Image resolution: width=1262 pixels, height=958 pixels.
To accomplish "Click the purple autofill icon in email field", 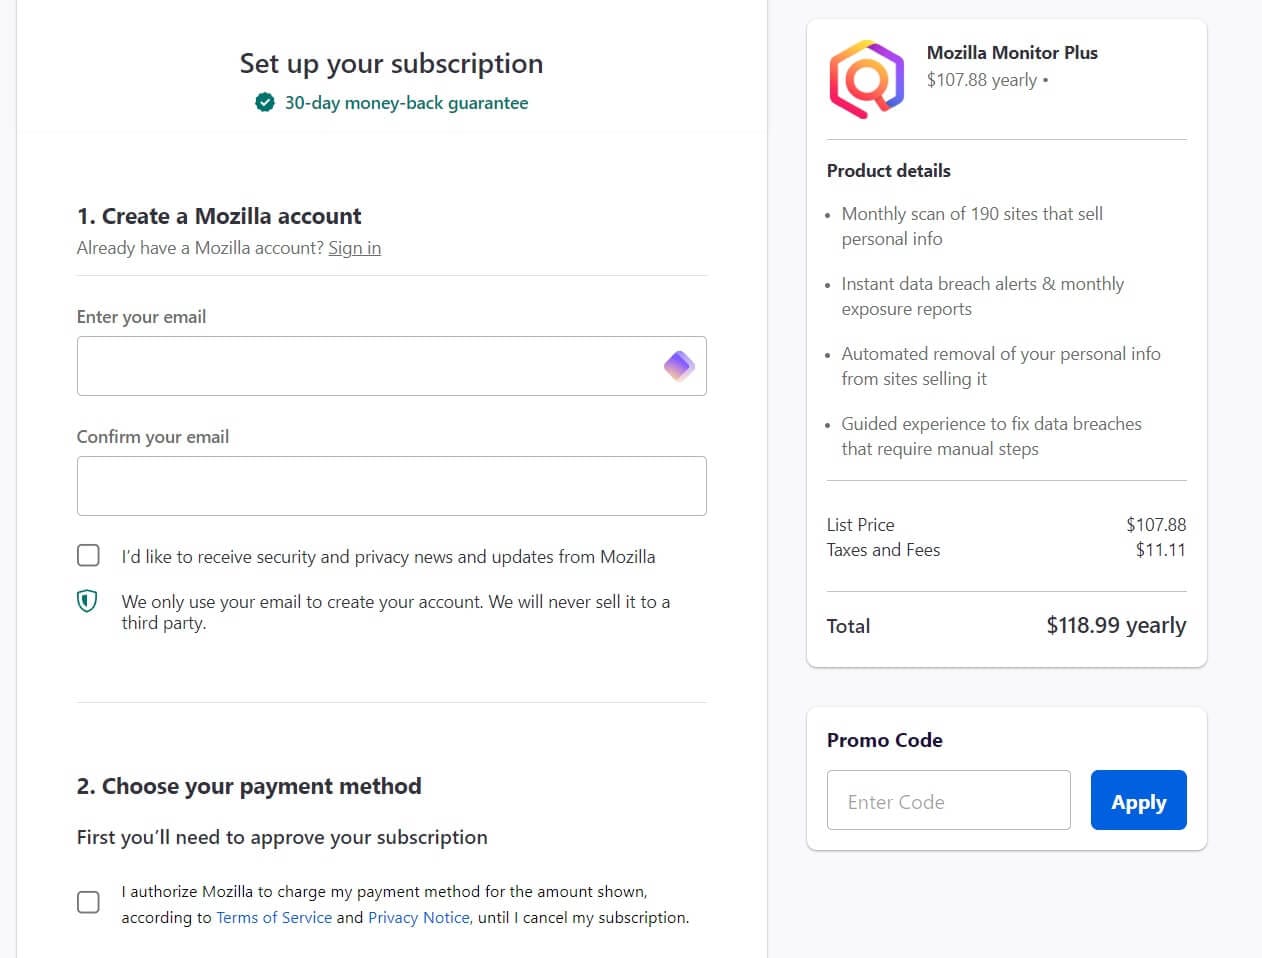I will click(680, 366).
